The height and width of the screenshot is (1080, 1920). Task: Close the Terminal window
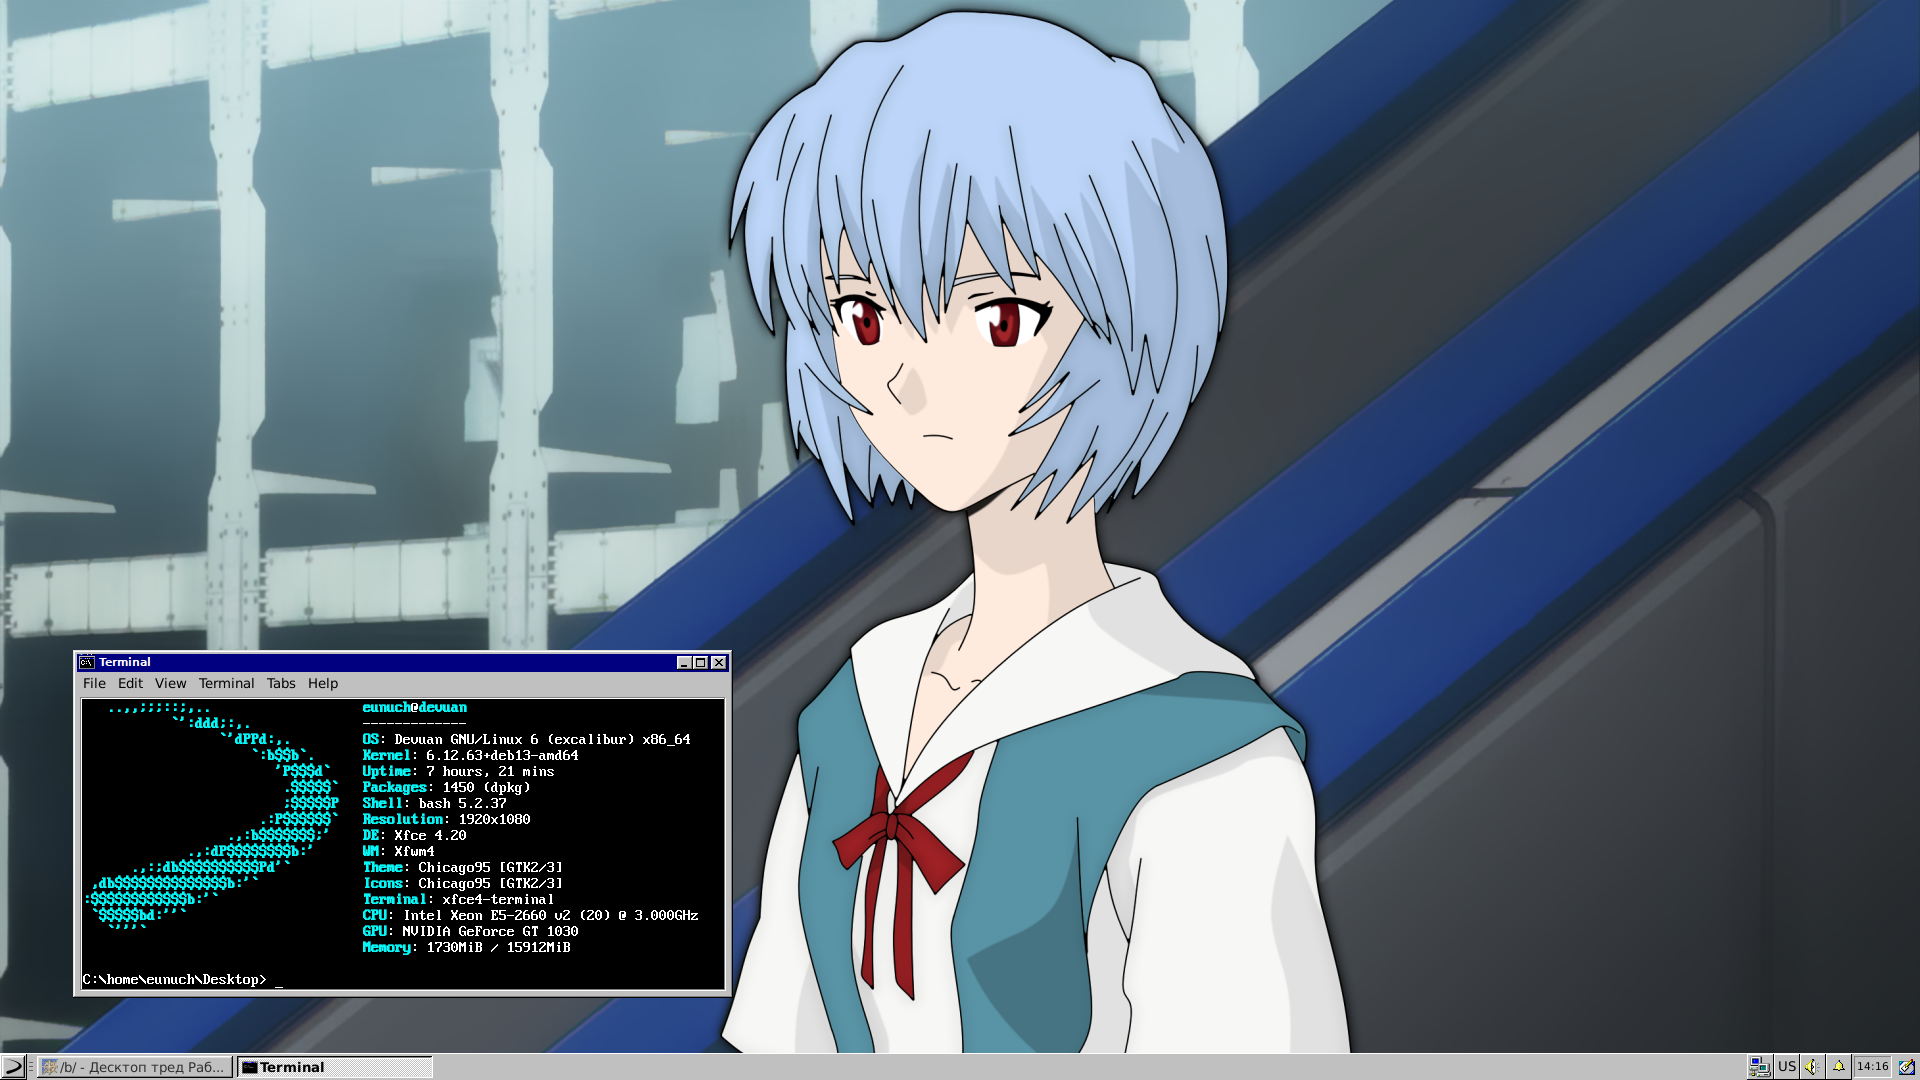click(x=719, y=663)
